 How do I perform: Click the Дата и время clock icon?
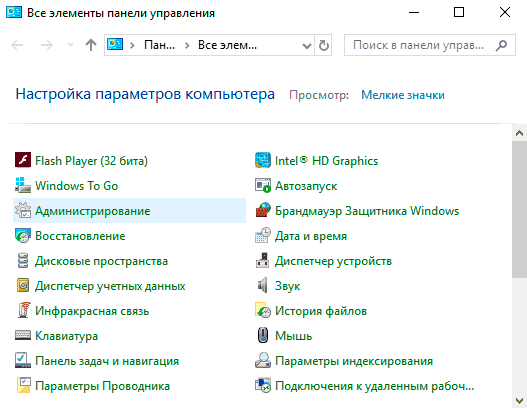coord(263,235)
